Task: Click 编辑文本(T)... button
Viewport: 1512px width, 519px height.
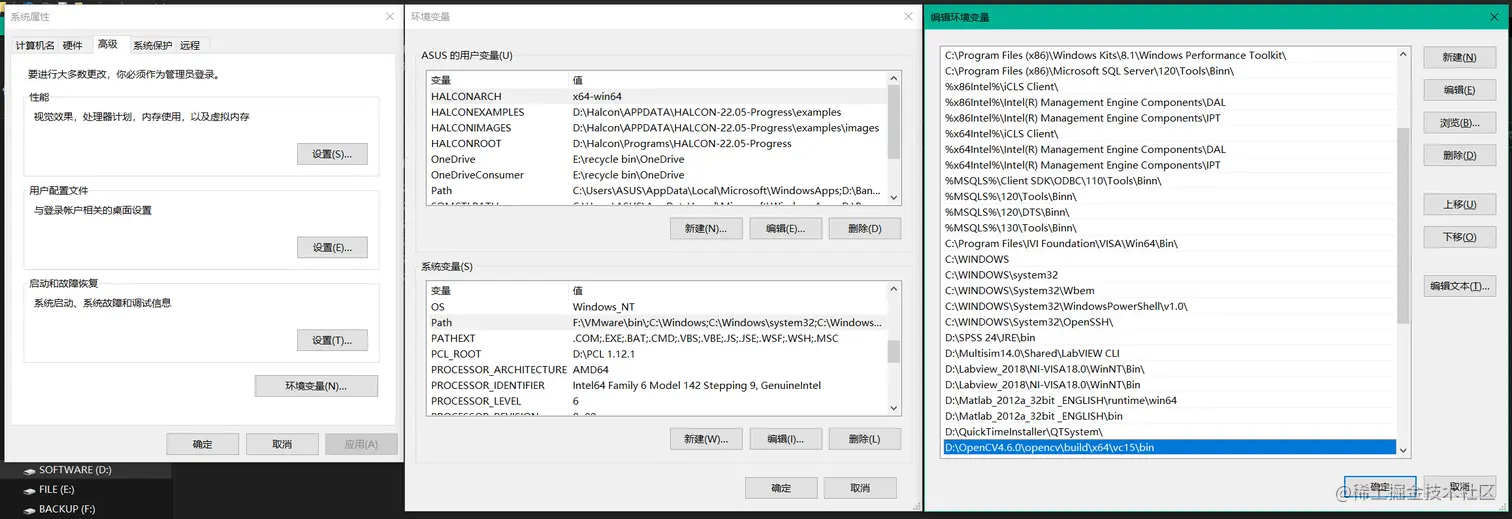Action: [1460, 286]
